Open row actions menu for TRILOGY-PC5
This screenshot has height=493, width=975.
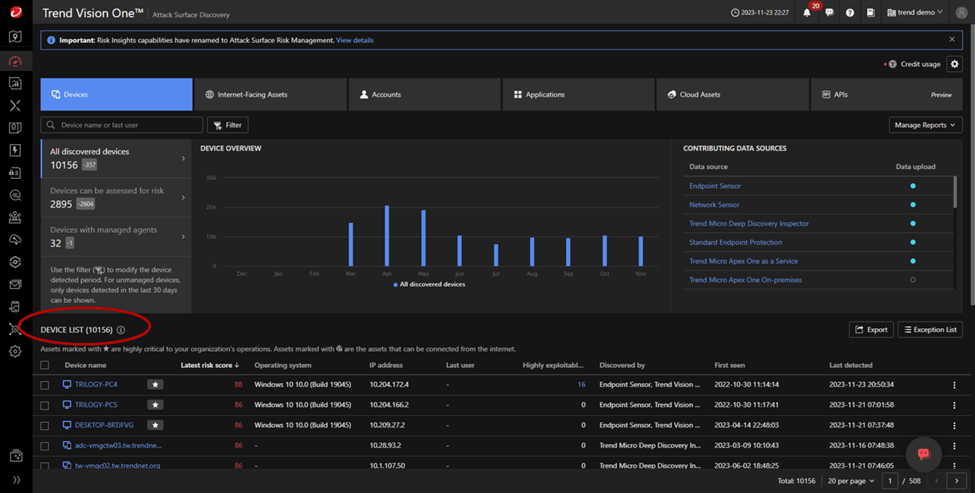click(x=954, y=405)
